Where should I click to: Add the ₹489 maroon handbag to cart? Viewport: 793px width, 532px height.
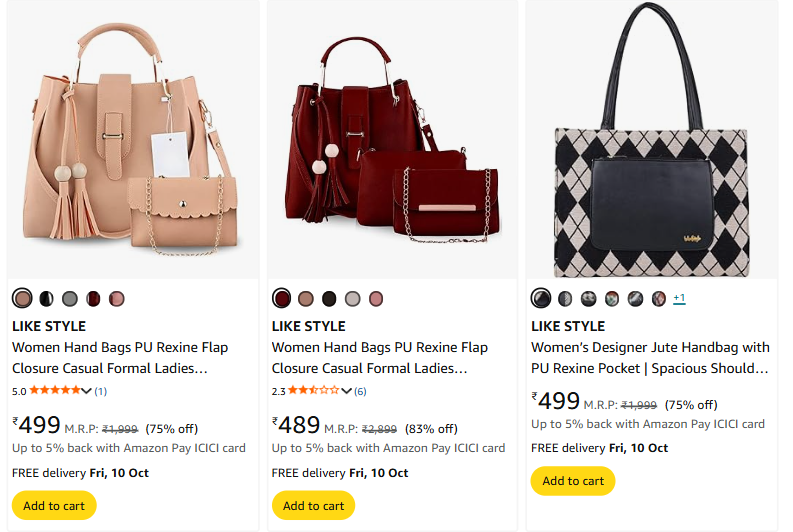(x=313, y=505)
